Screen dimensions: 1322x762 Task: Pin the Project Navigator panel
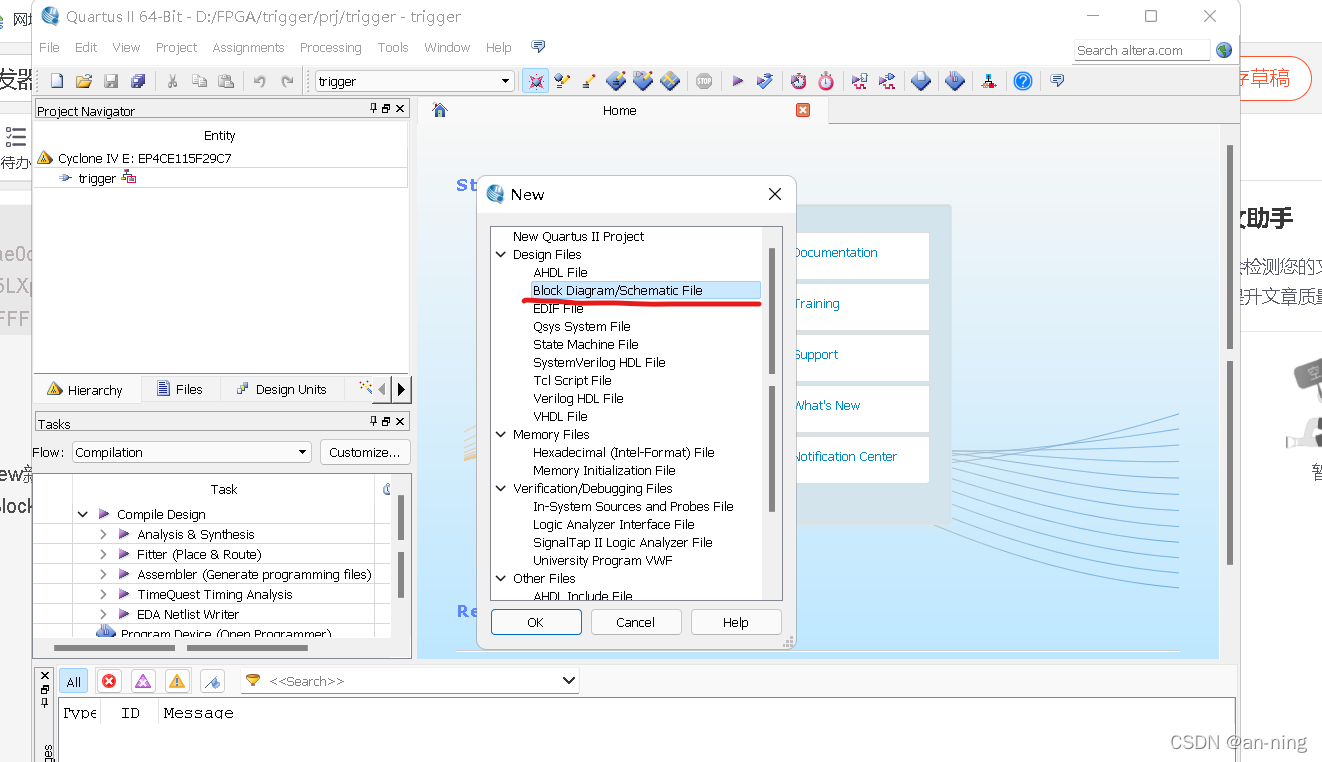(x=374, y=108)
